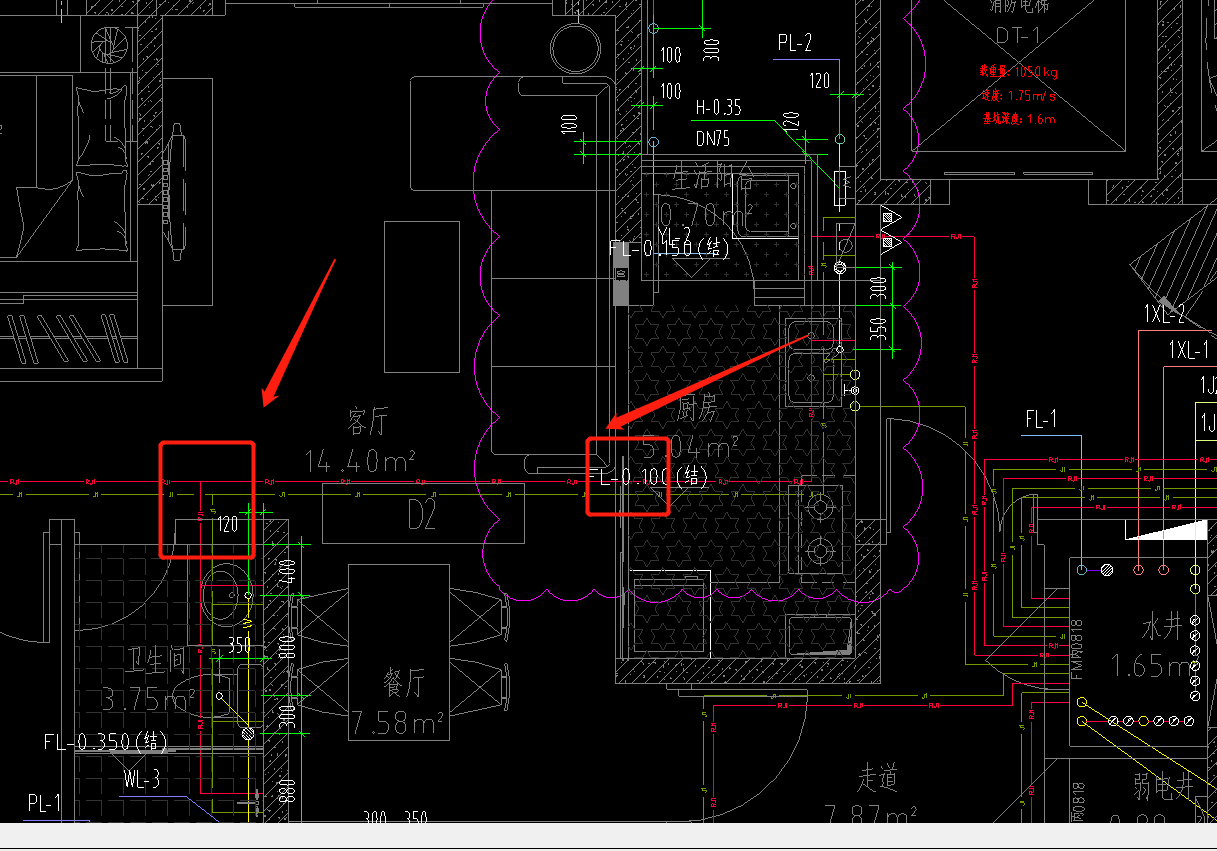Click the 客厅 room label
The height and width of the screenshot is (851, 1217).
pyautogui.click(x=367, y=422)
